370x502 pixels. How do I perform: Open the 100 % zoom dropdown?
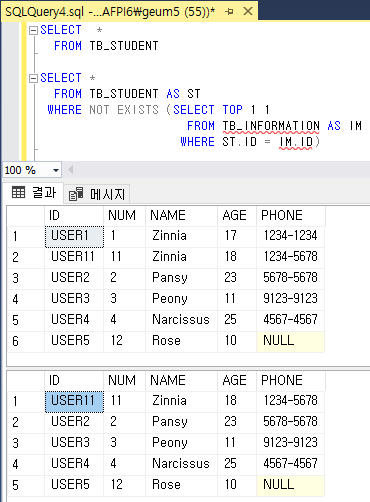56,170
